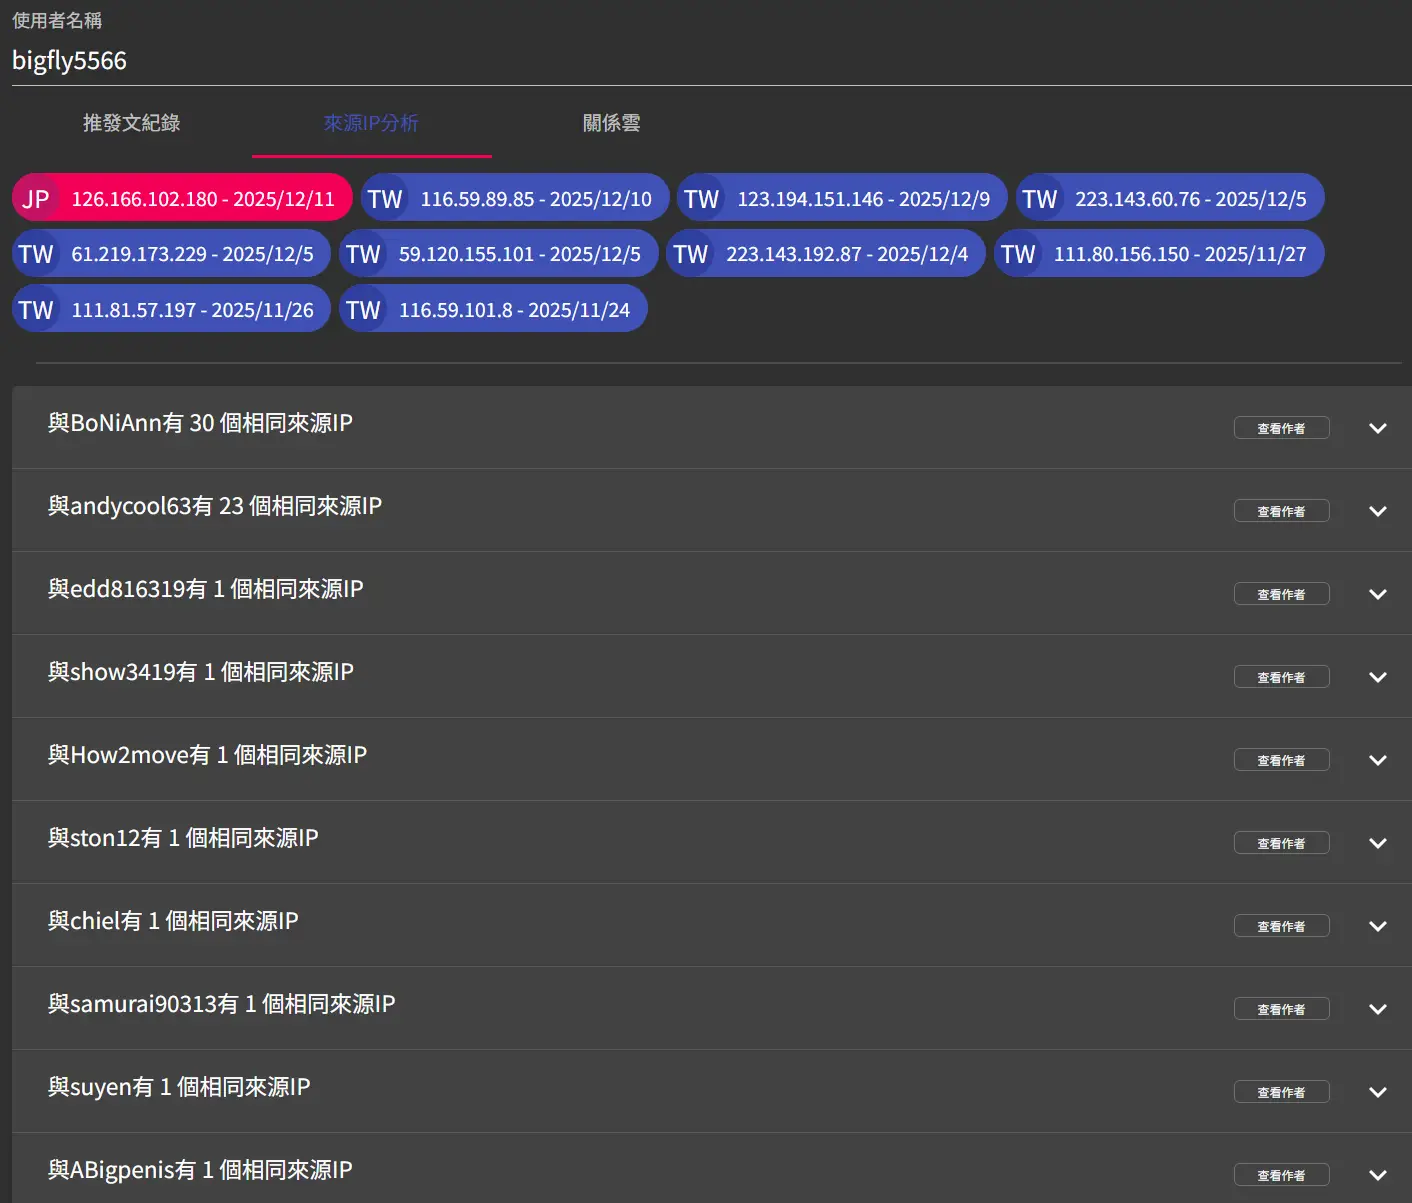Expand the BoNiAnn shared IP row chevron
The width and height of the screenshot is (1412, 1203).
click(x=1377, y=428)
